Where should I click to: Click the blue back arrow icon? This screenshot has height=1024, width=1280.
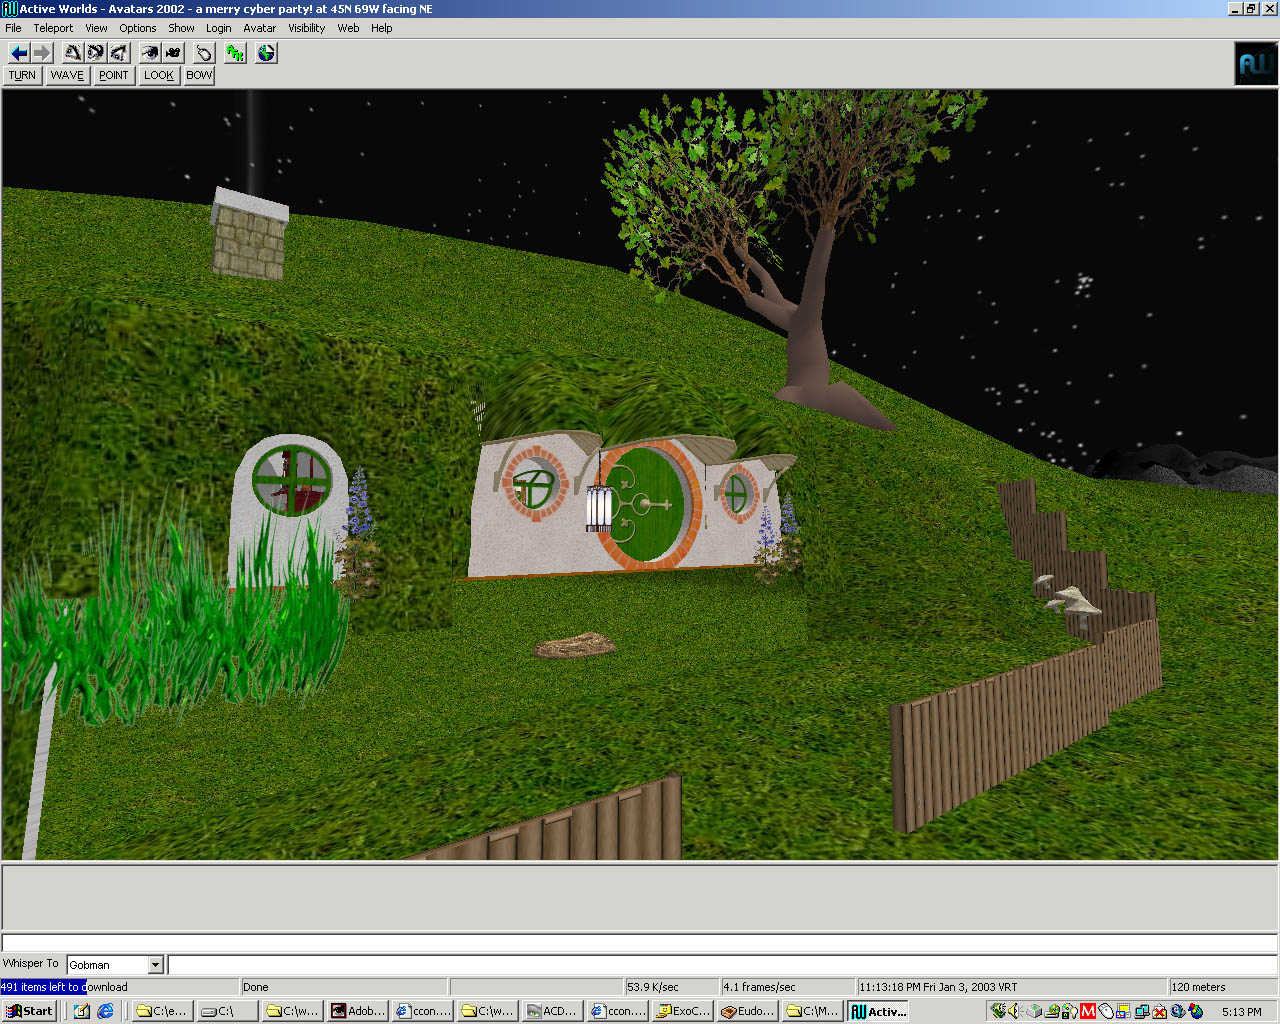pos(19,53)
